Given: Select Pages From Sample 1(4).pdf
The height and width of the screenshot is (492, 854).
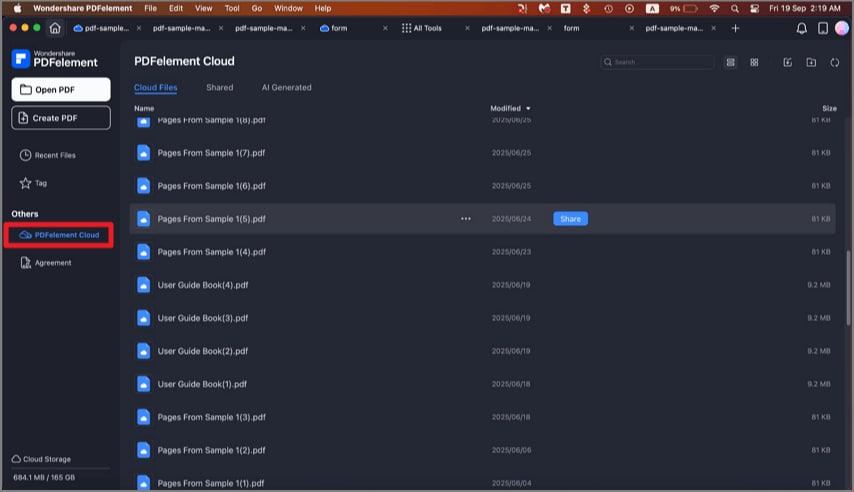Looking at the screenshot, I should point(482,252).
